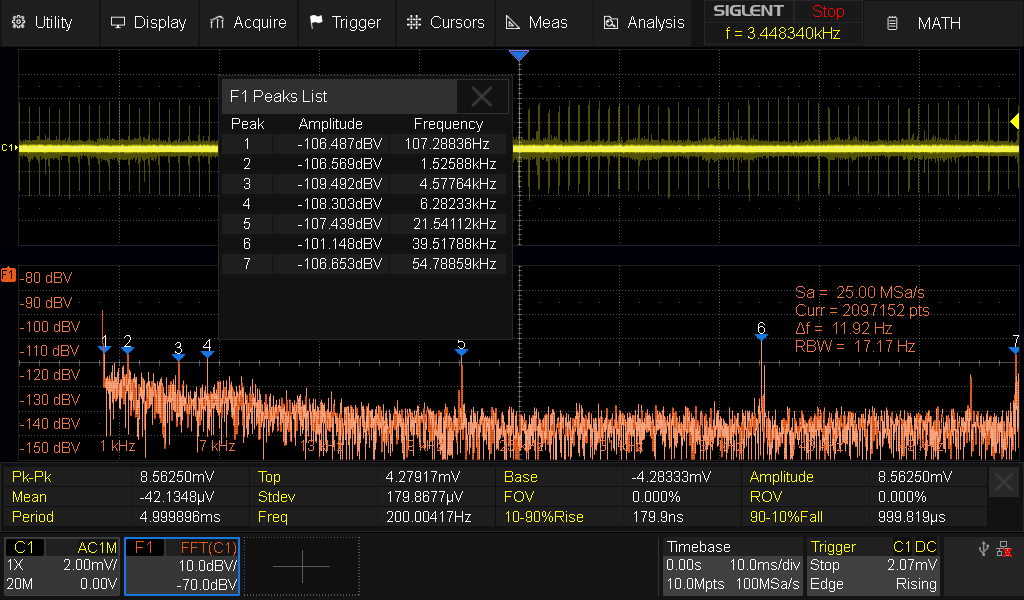Close the measurements panel

[x=1004, y=483]
